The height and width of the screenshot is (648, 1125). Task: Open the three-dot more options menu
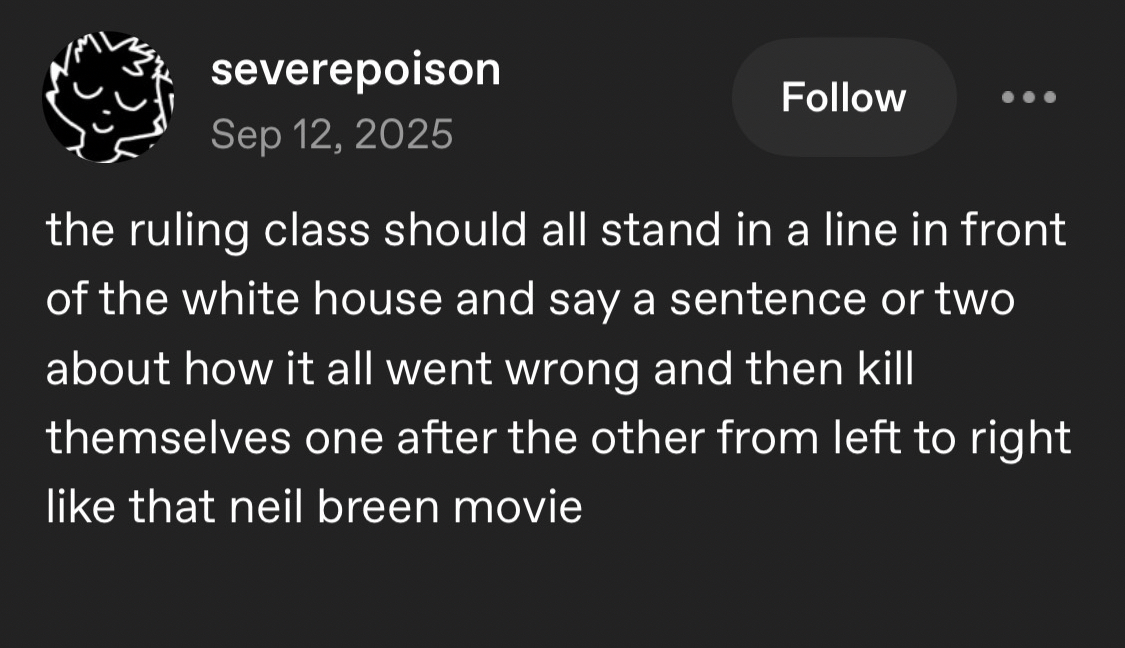click(x=1029, y=98)
